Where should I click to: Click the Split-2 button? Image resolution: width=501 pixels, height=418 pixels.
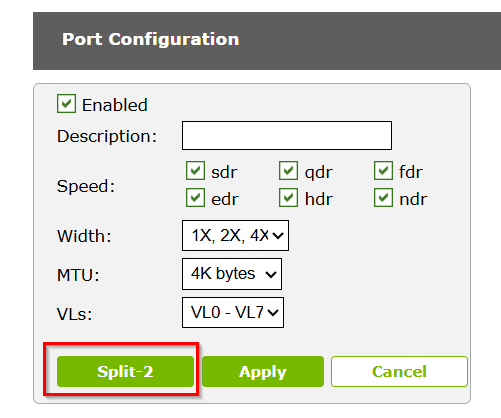coord(125,371)
